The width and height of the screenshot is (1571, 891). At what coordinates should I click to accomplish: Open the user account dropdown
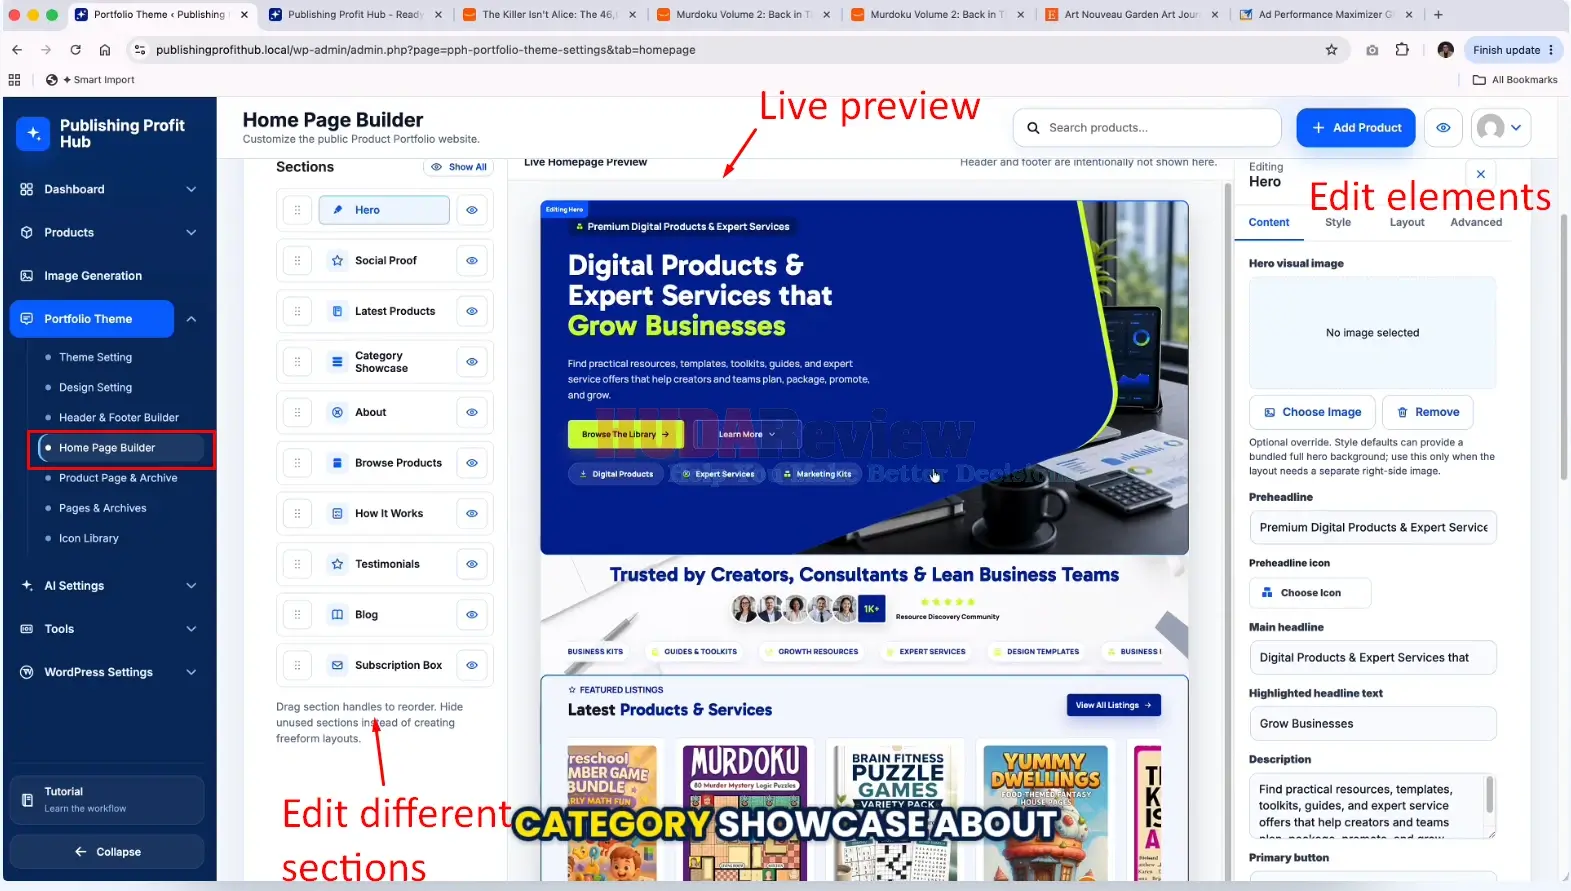[1501, 128]
